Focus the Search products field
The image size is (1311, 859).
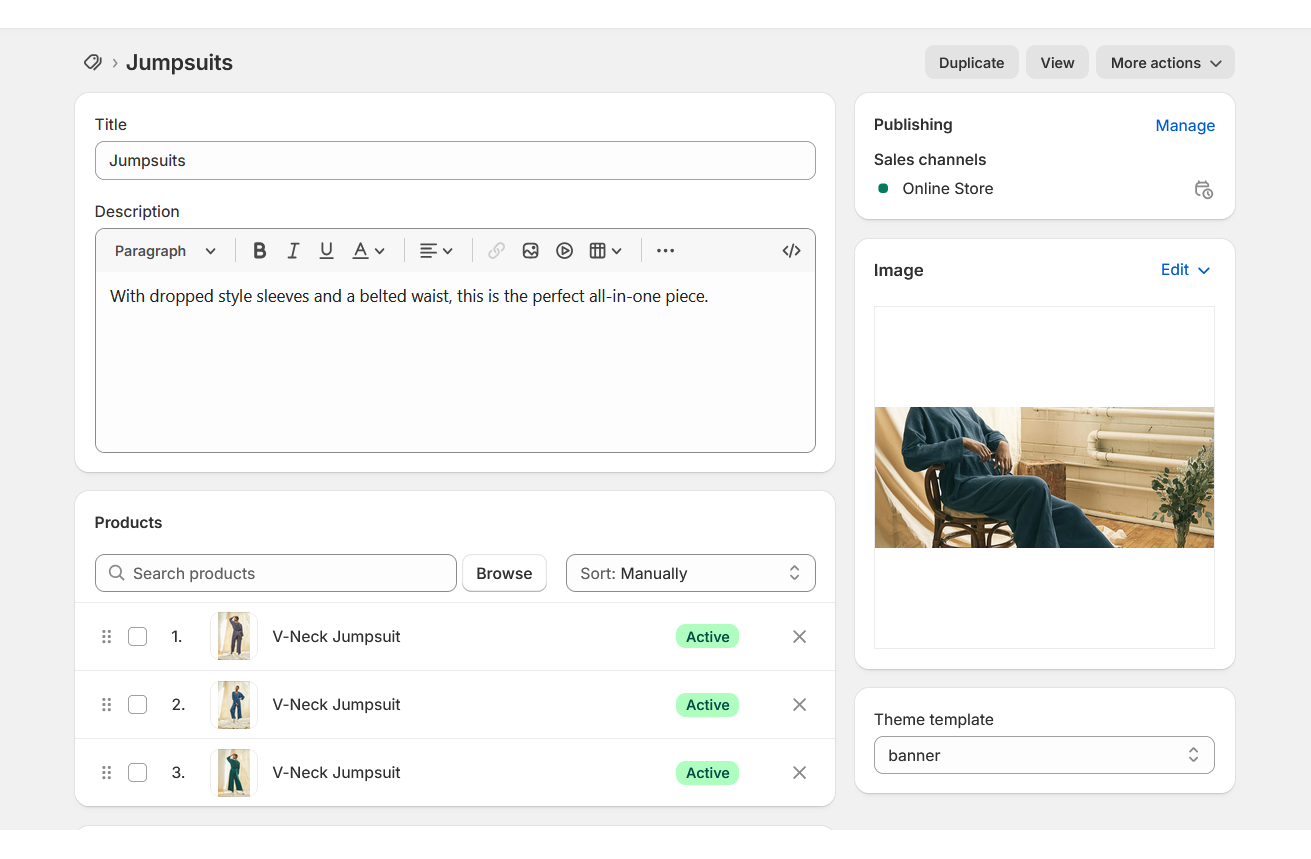pyautogui.click(x=276, y=573)
